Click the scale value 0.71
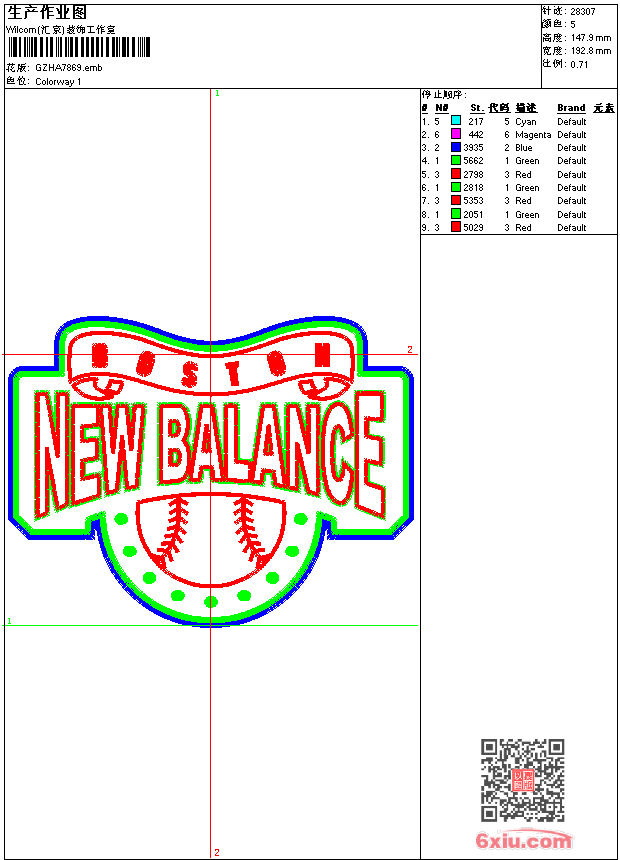620x860 pixels. point(579,65)
